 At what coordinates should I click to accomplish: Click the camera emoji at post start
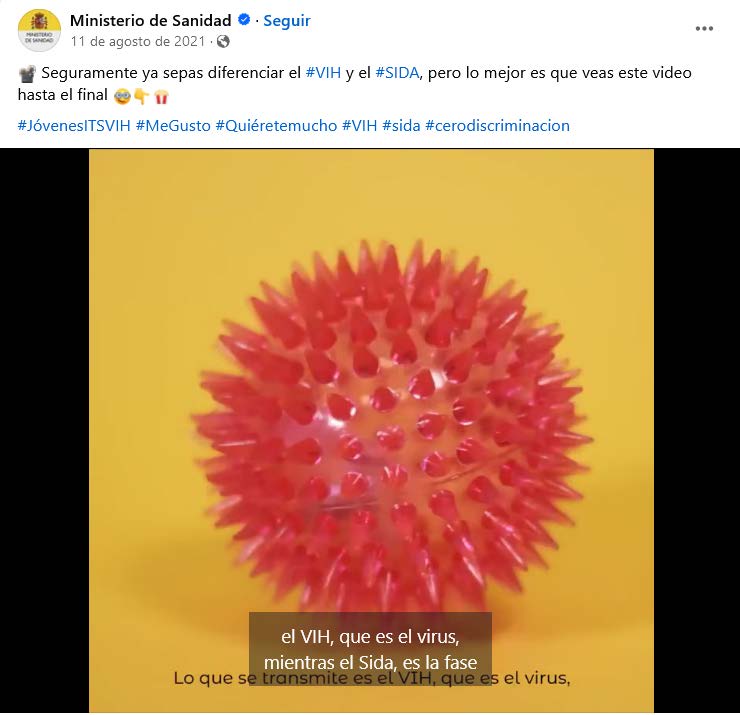(x=27, y=74)
